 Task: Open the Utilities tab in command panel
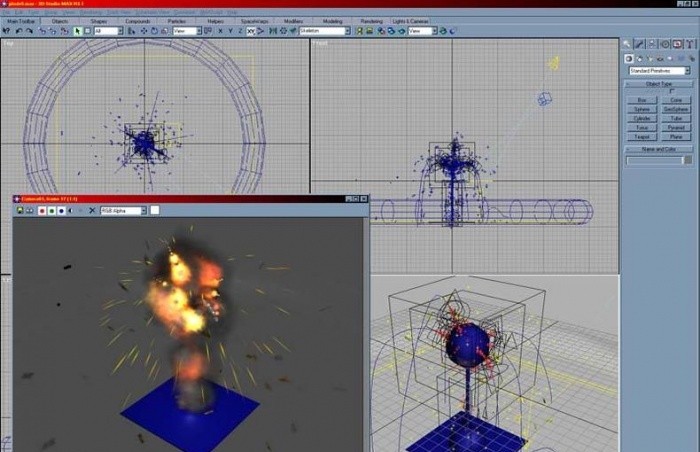click(690, 44)
